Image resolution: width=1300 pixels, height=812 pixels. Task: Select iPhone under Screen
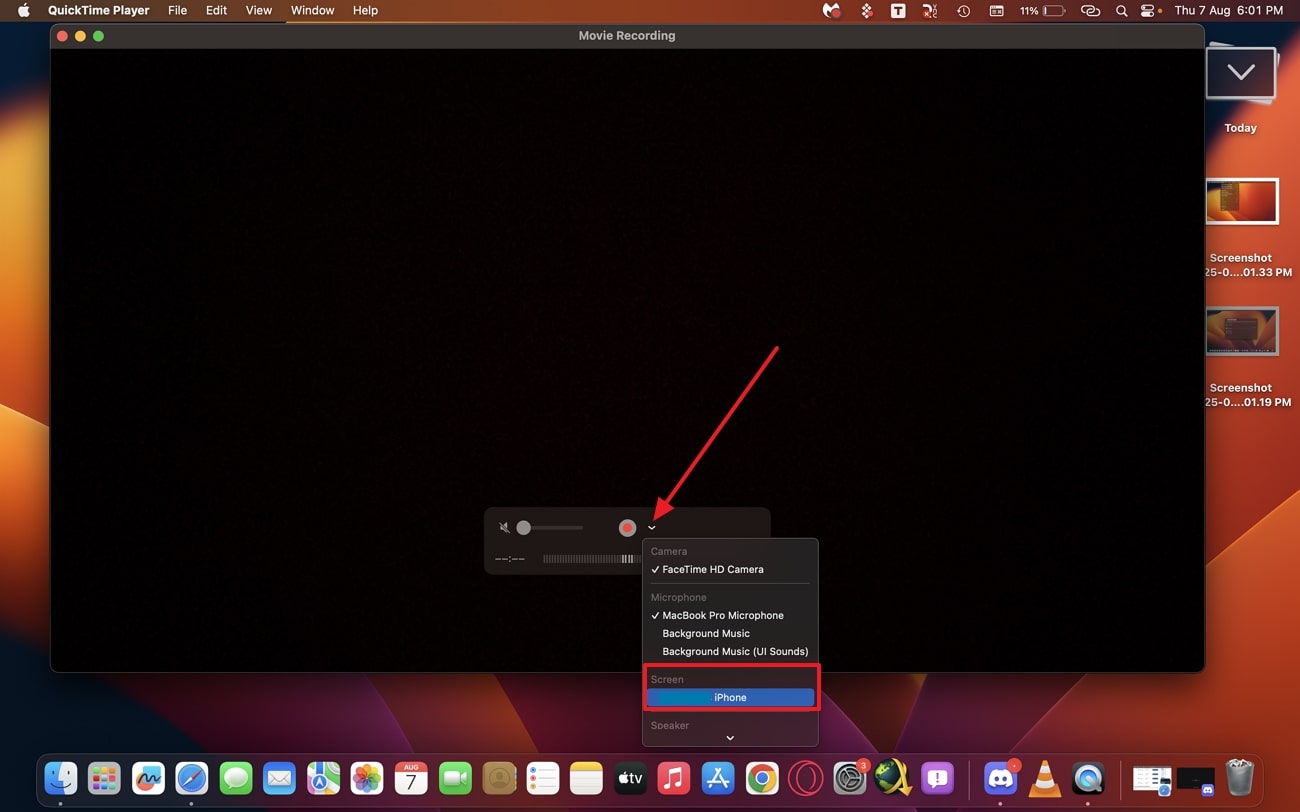click(730, 698)
